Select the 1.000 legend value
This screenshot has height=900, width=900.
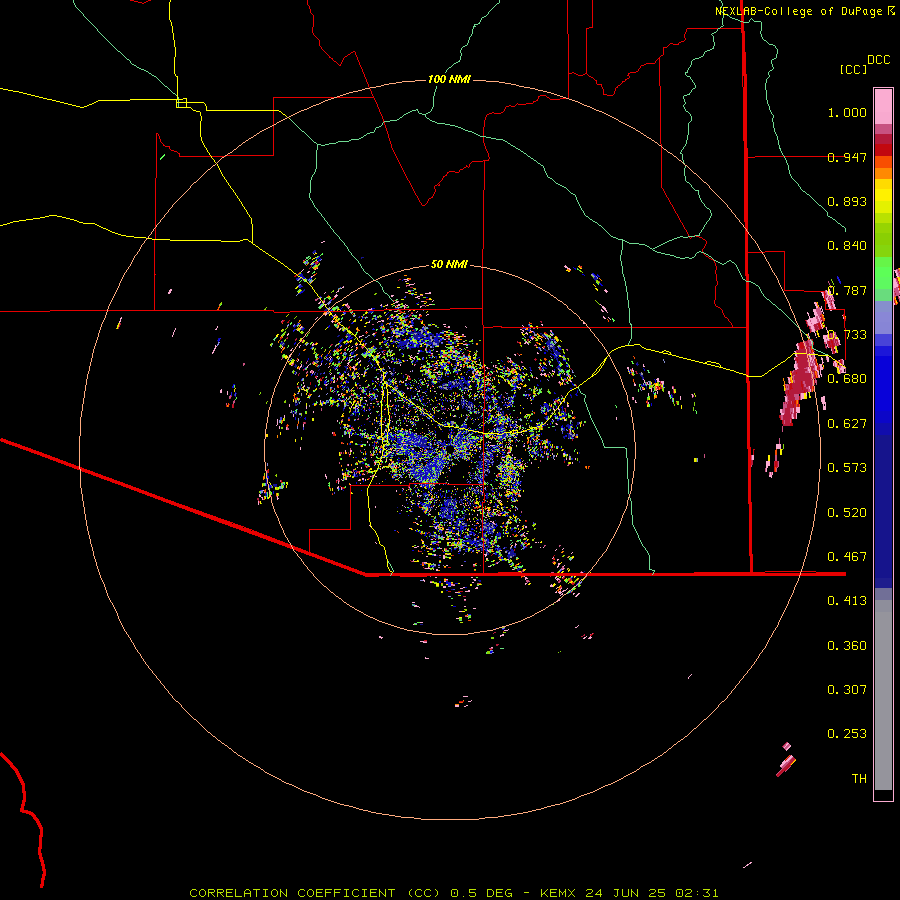[847, 112]
